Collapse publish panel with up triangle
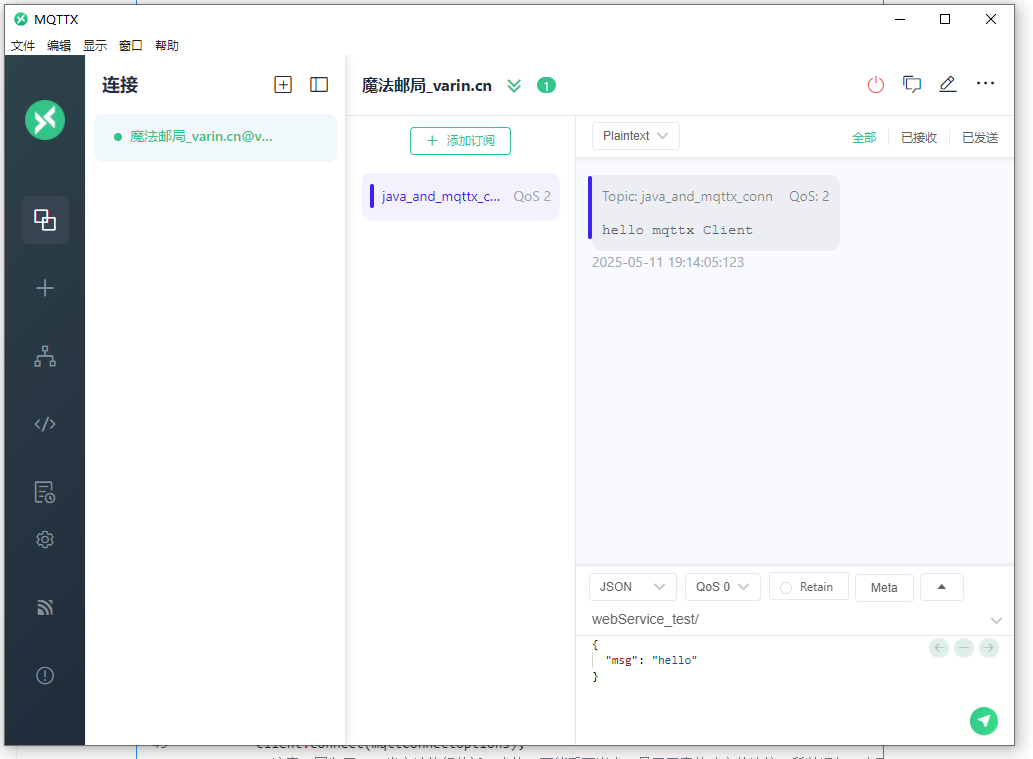The width and height of the screenshot is (1033, 759). coord(941,587)
